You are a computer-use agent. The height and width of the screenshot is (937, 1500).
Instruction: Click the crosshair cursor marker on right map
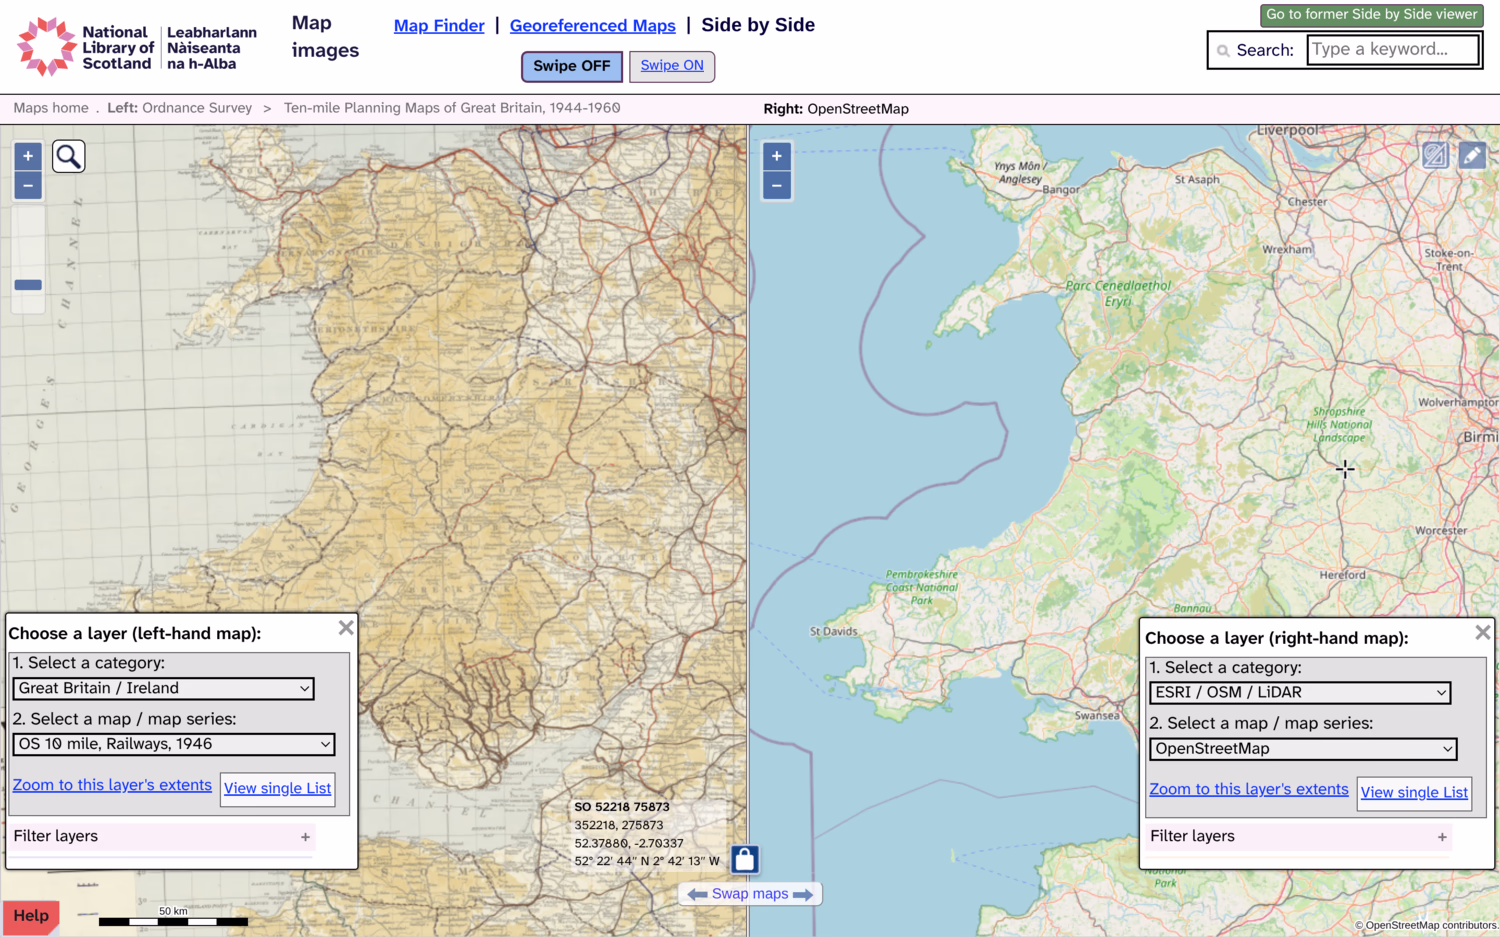(1345, 469)
